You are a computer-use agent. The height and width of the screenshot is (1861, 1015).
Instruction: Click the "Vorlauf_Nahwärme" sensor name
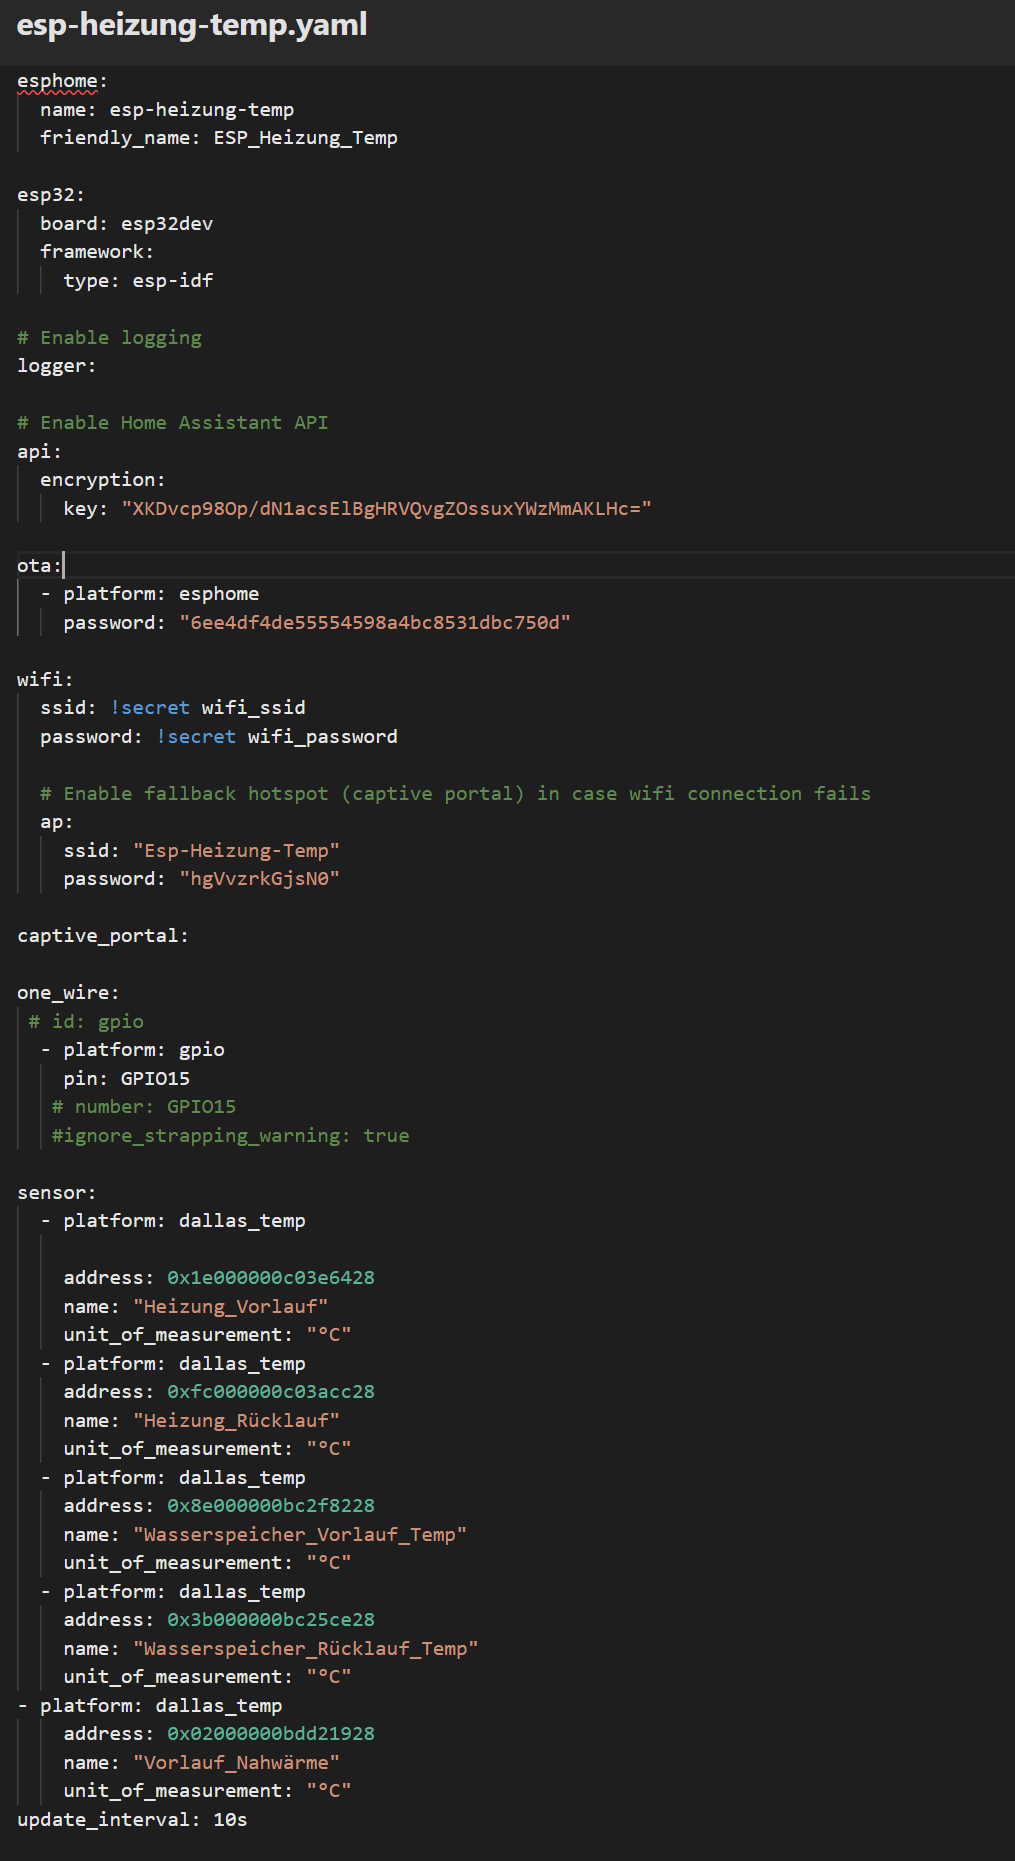236,1763
